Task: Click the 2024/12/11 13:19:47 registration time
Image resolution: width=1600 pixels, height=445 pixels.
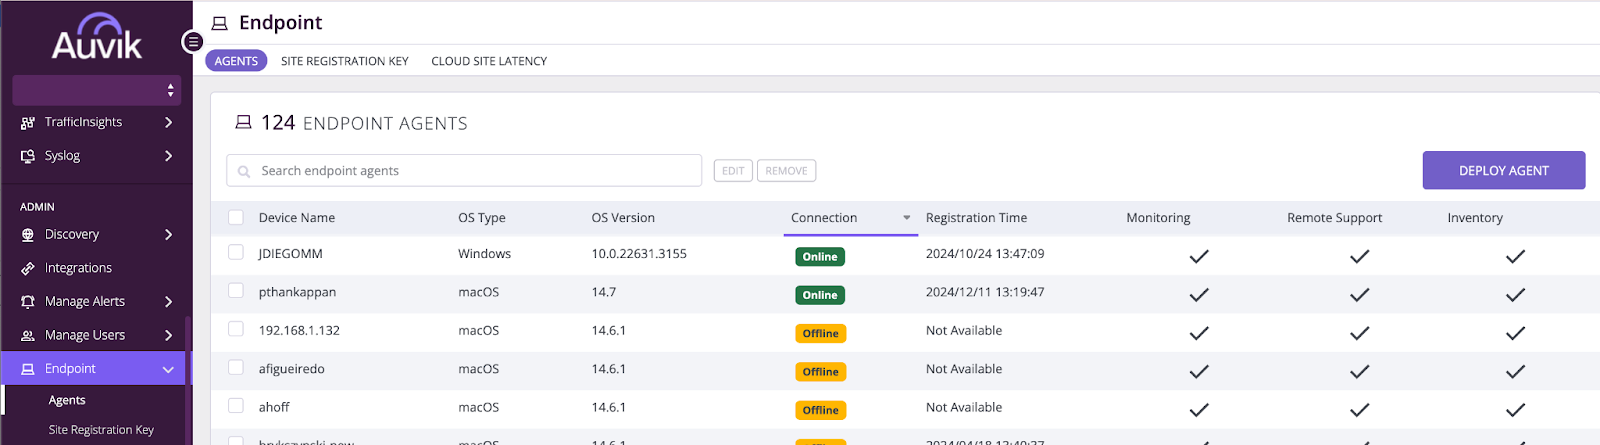Action: [985, 292]
